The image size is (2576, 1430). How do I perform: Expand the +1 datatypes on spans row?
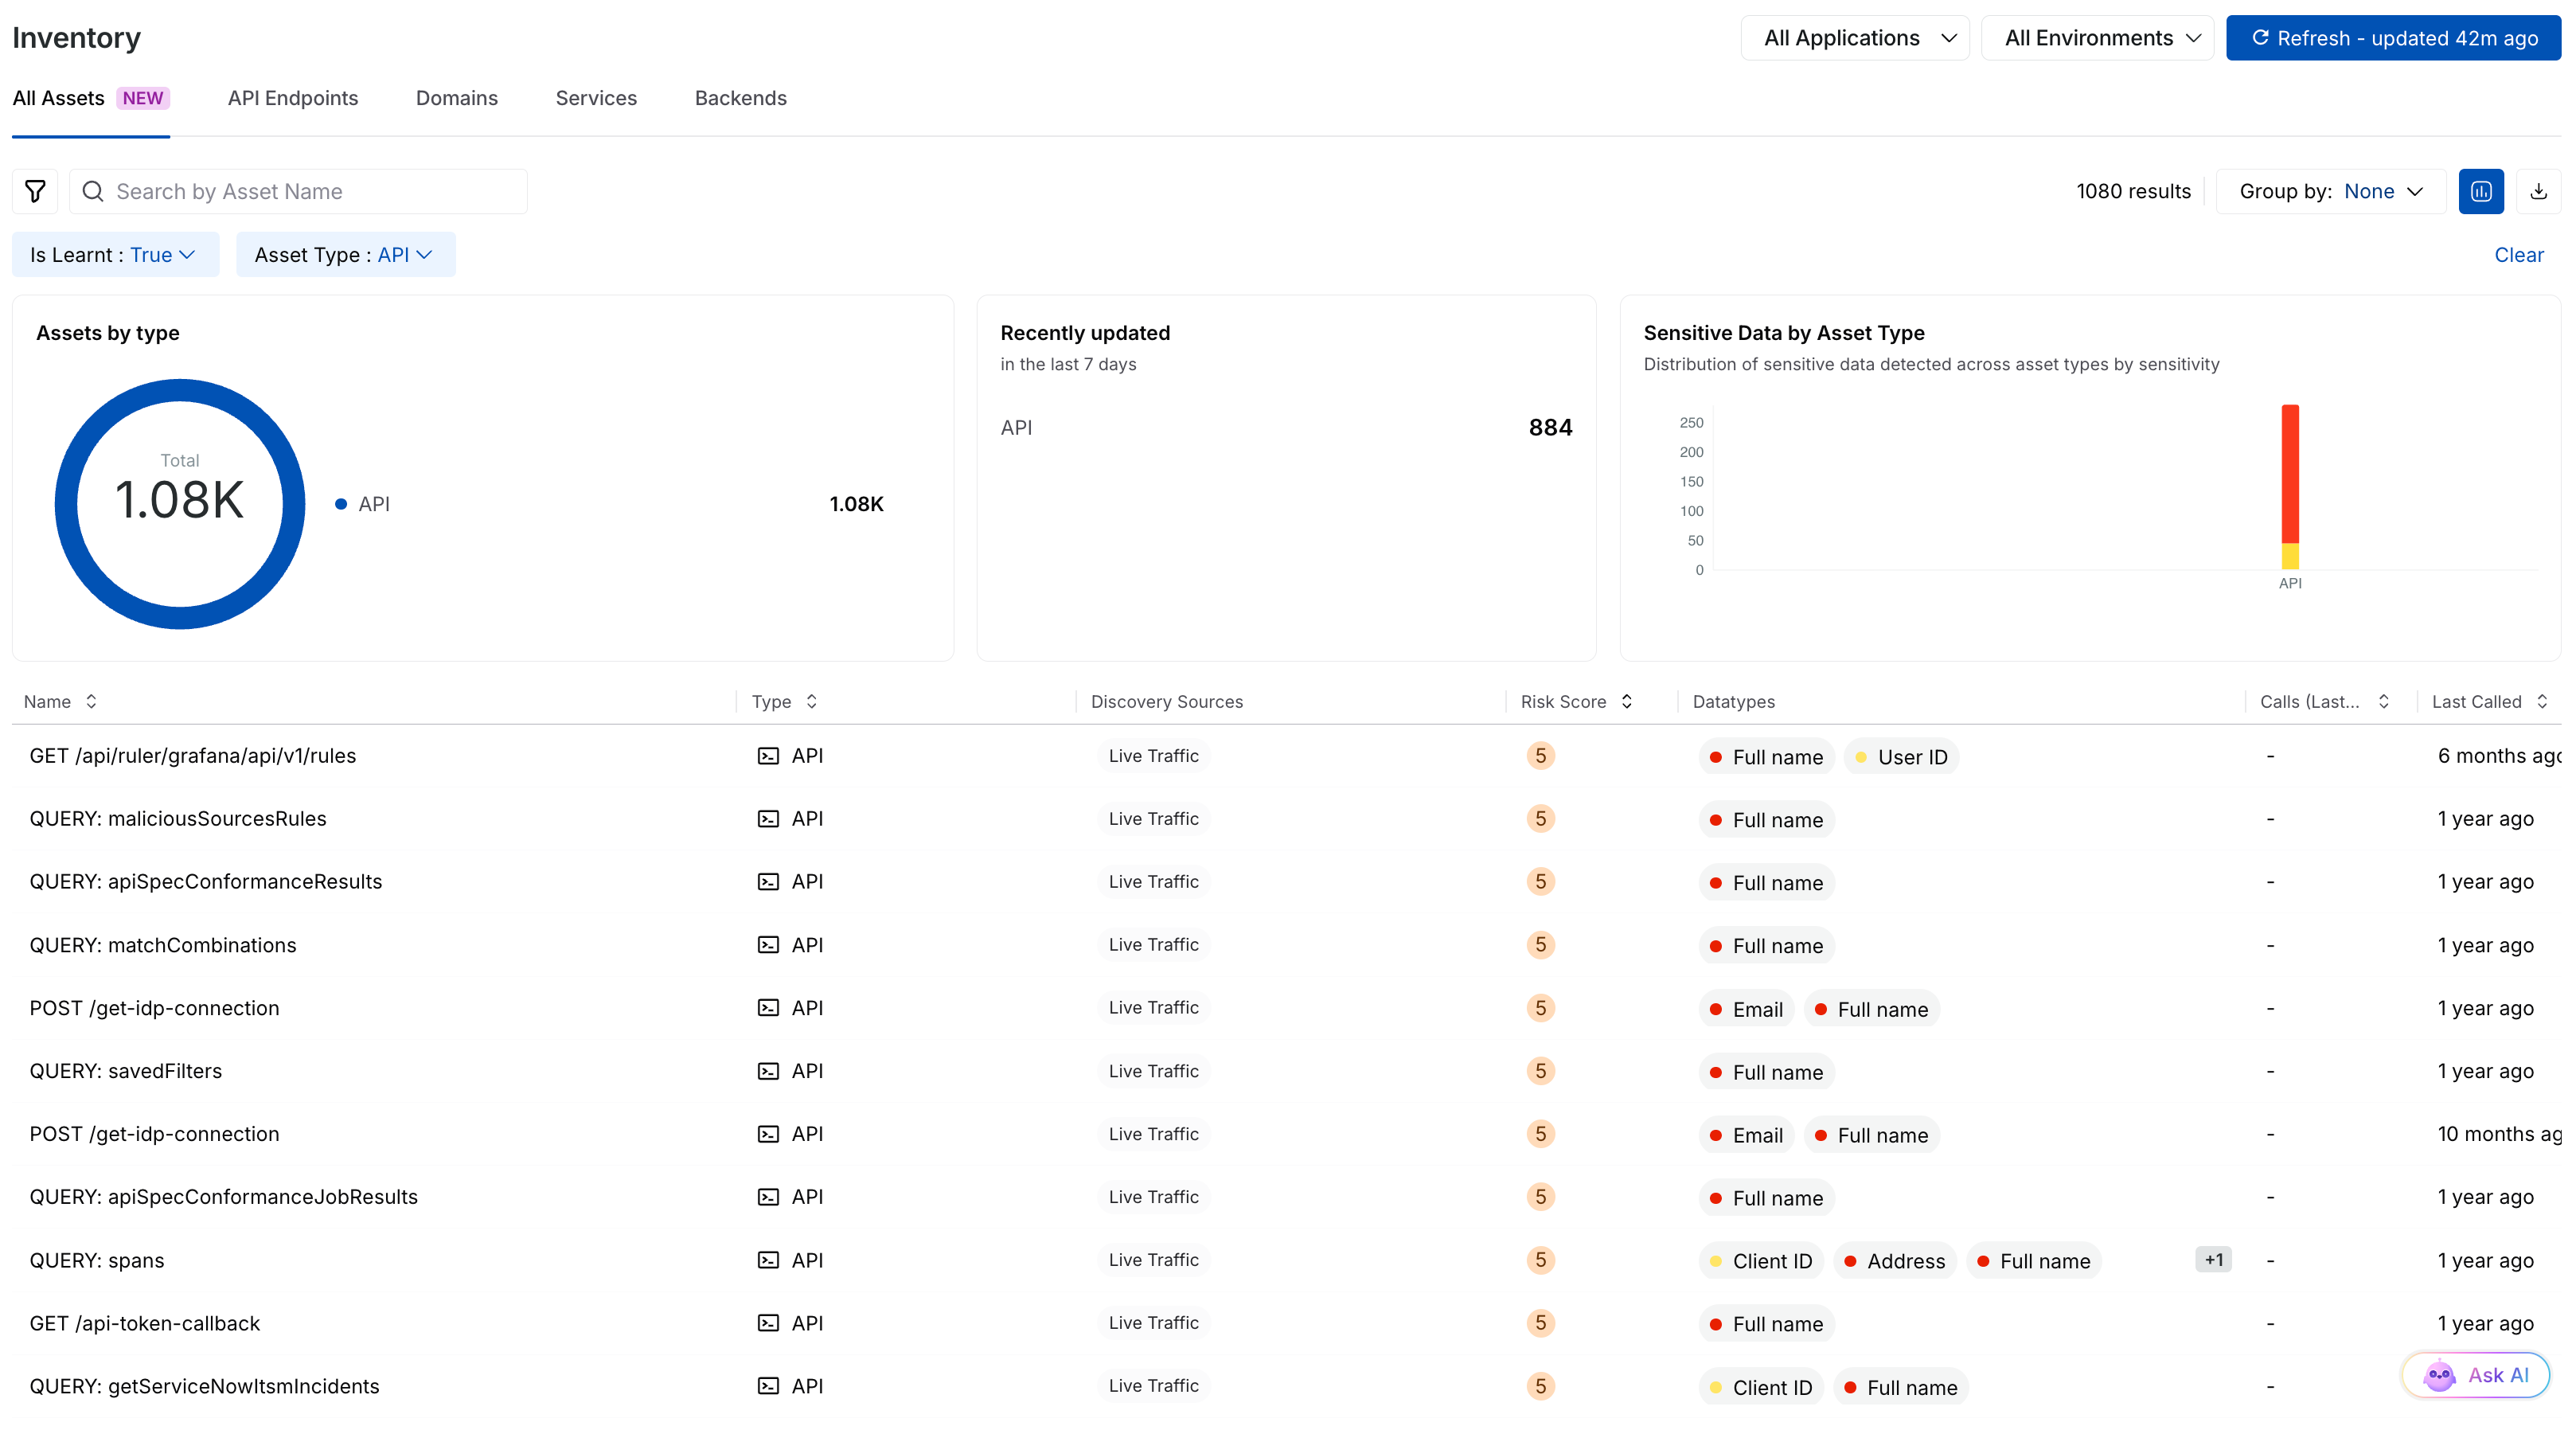click(x=2213, y=1260)
